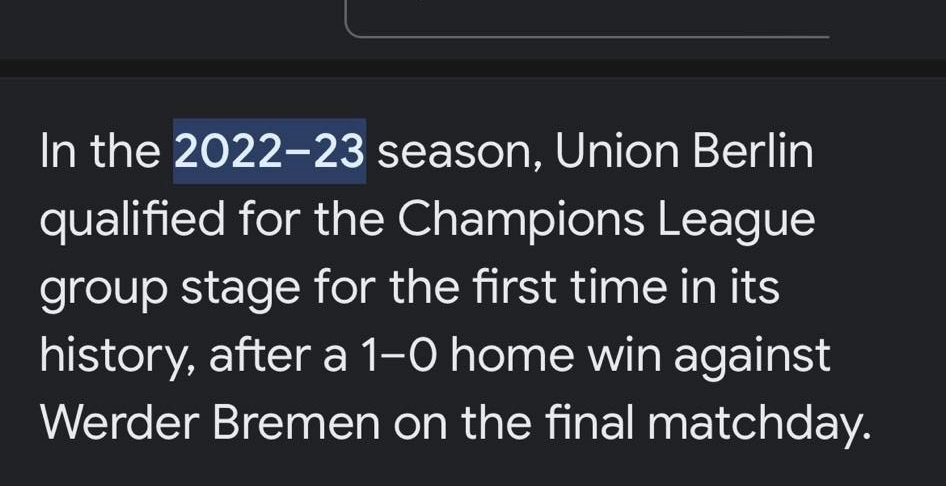Click the words "Union Berlin"
946x486 pixels.
click(684, 152)
